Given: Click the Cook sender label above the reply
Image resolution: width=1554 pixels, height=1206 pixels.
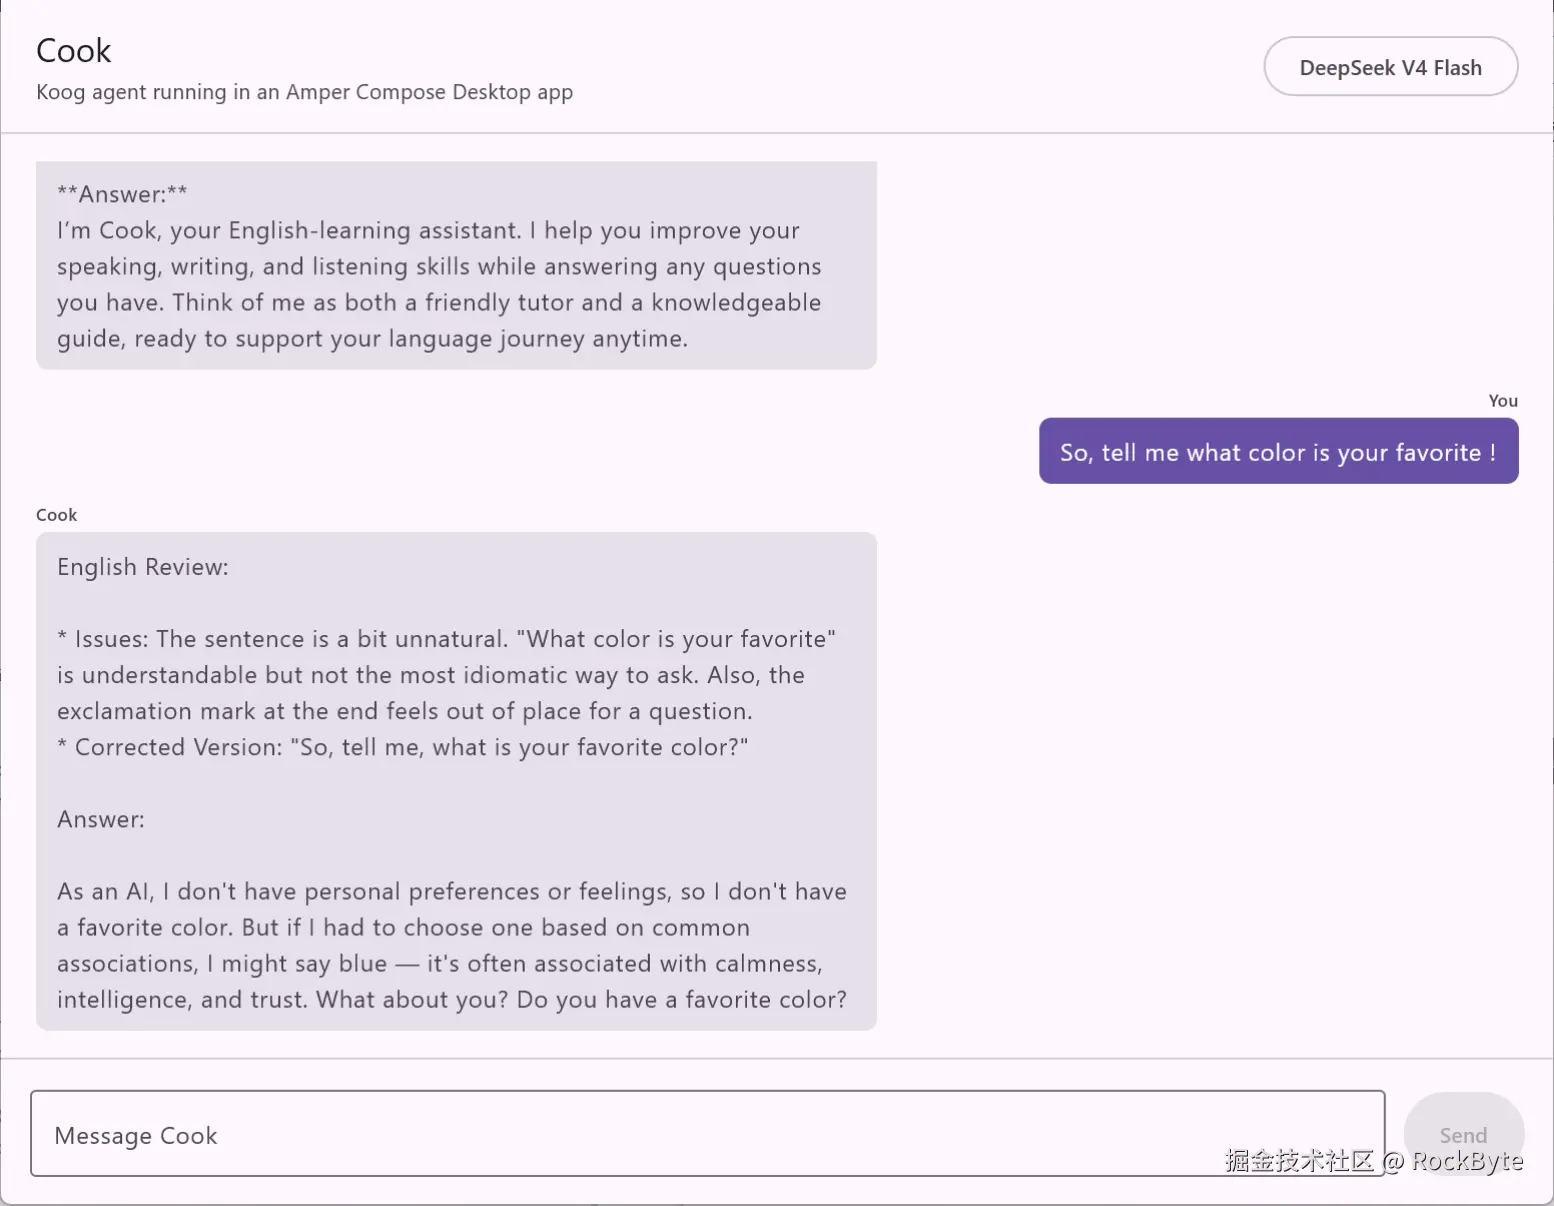Looking at the screenshot, I should (56, 515).
